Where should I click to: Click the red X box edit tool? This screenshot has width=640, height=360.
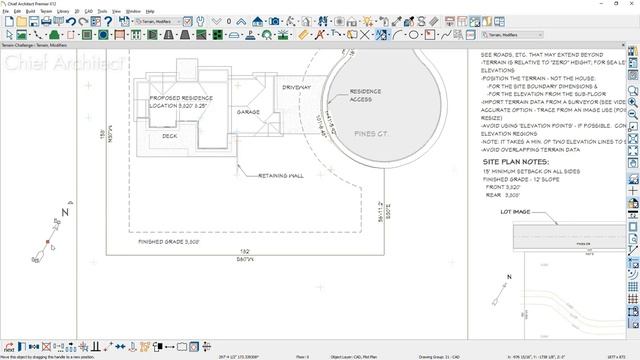[x=46, y=347]
